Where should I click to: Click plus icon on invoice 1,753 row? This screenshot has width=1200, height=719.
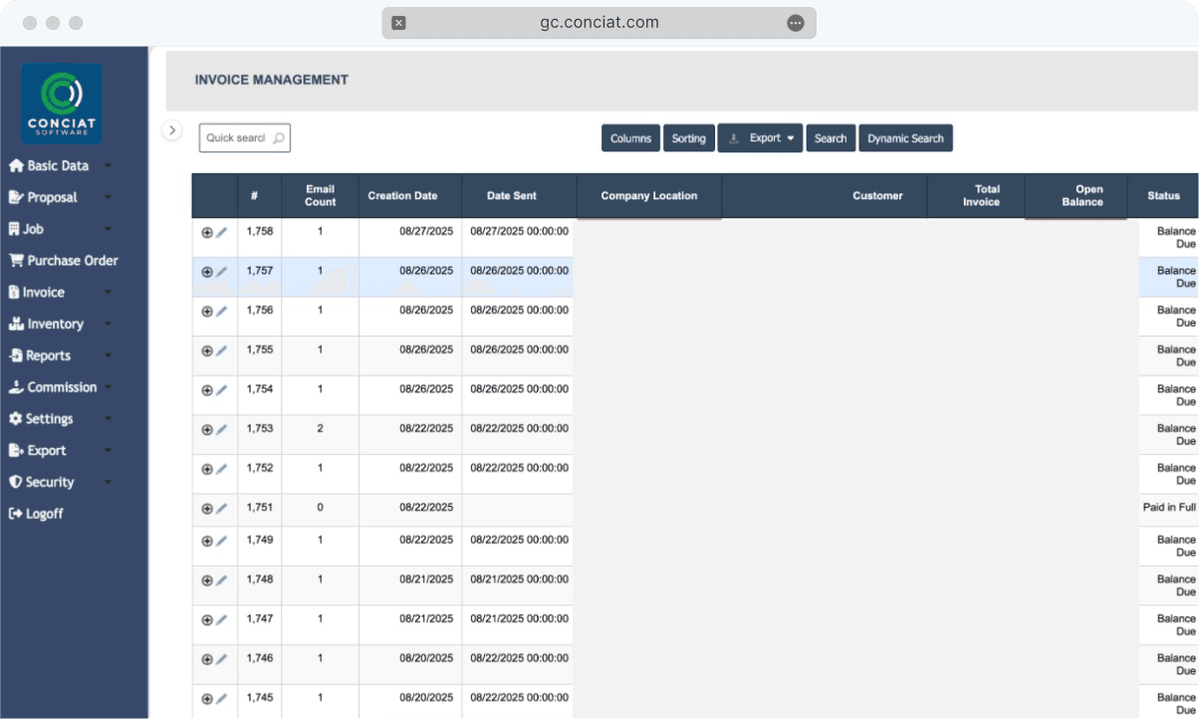(207, 430)
